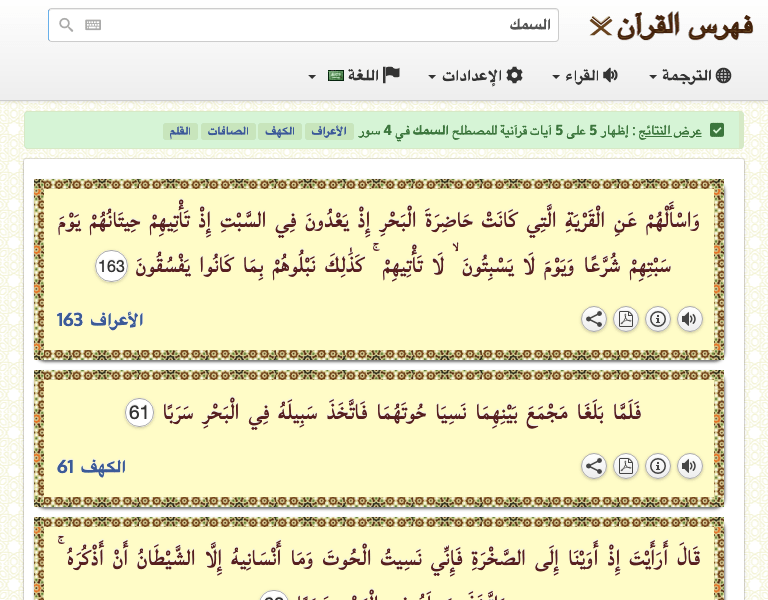Play audio for Al-A'raf verse 163
The width and height of the screenshot is (768, 600).
tap(689, 320)
